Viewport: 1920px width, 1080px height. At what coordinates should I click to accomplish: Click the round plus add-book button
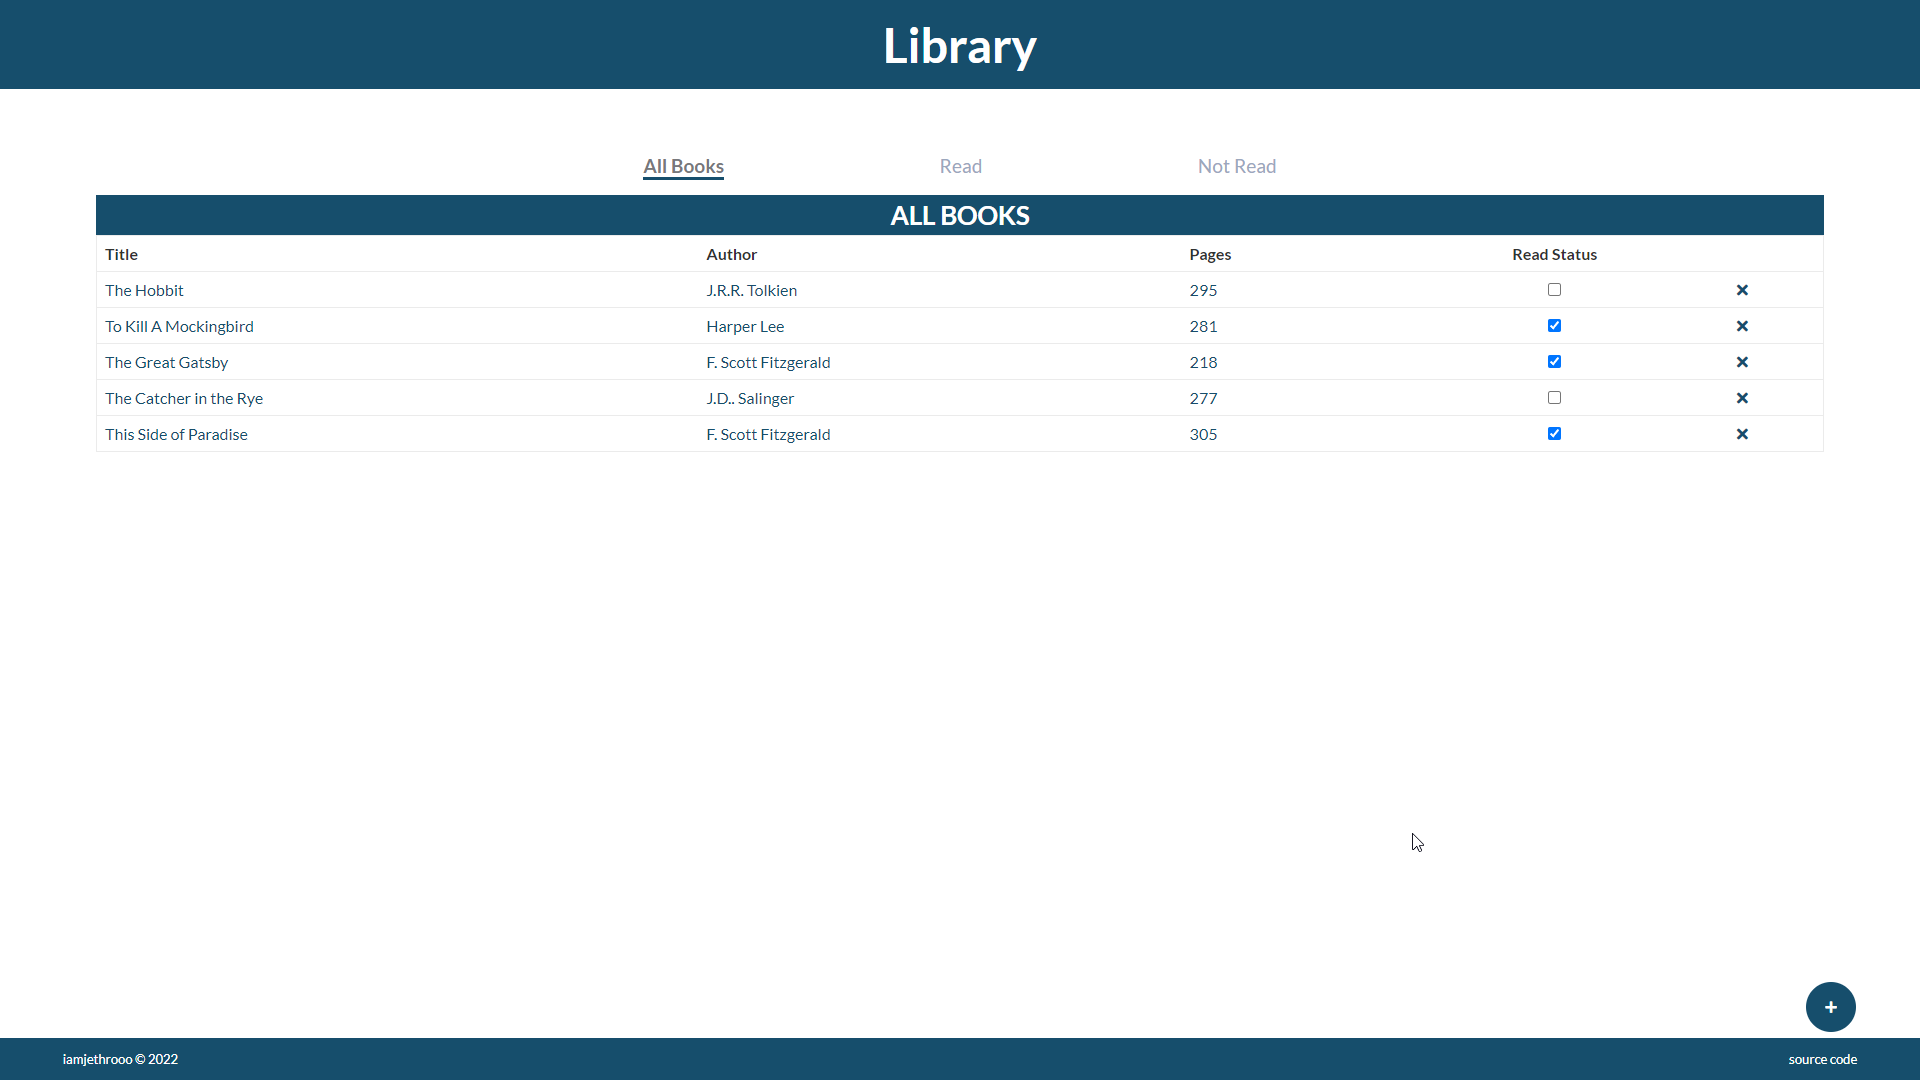(x=1830, y=1007)
